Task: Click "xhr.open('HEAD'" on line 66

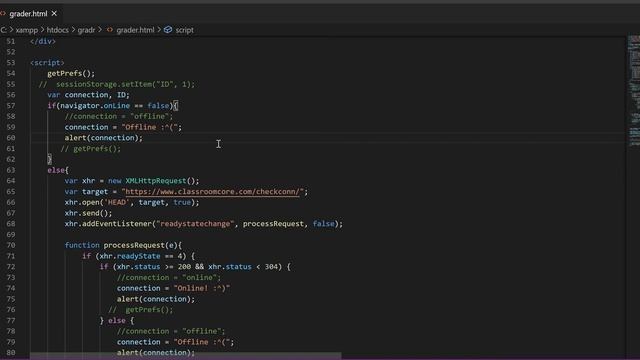Action: click(97, 202)
